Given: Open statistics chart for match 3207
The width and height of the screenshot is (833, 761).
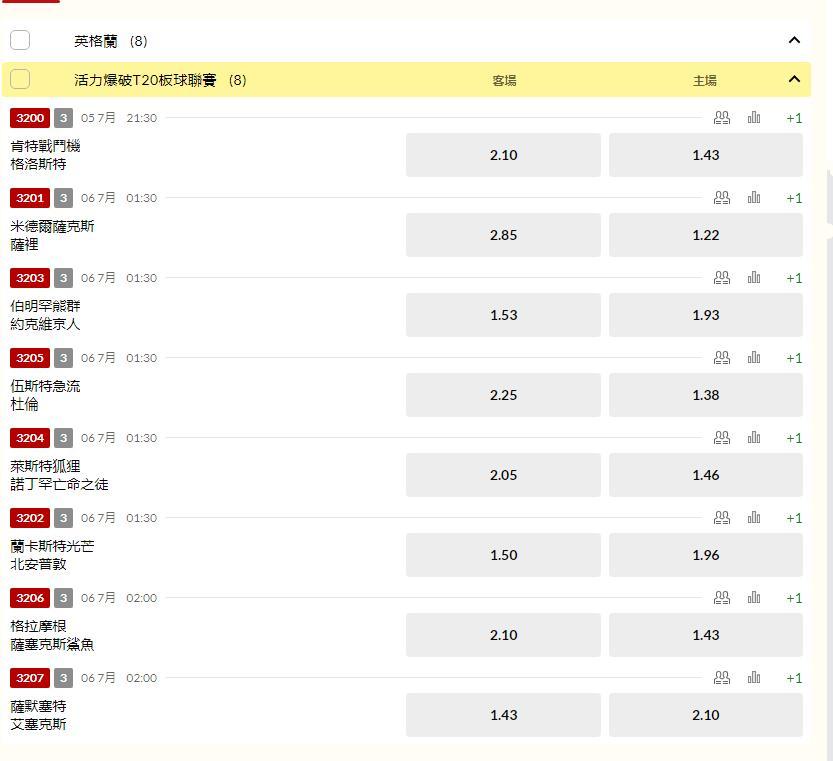Looking at the screenshot, I should pyautogui.click(x=754, y=678).
